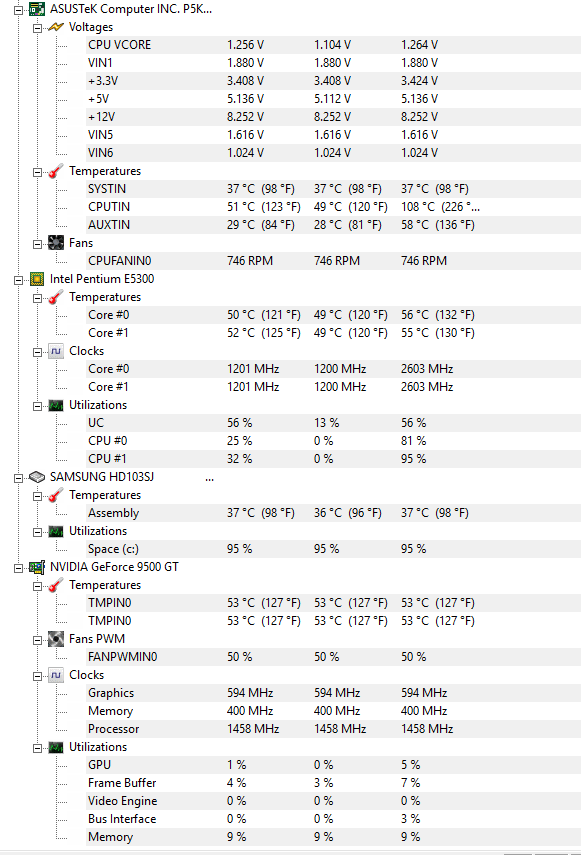Select the CPUTIN temperature row
The image size is (581, 855).
click(333, 207)
